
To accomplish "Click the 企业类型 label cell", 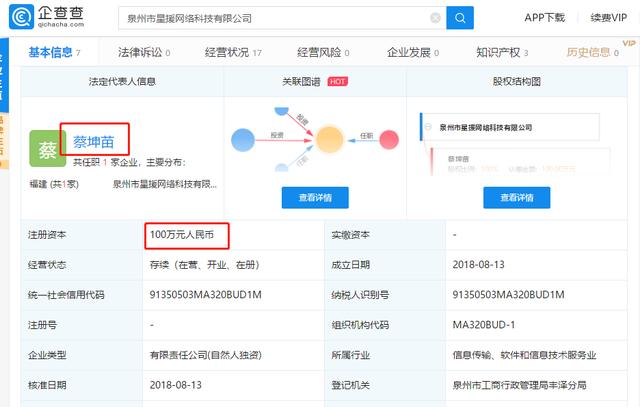I will [x=82, y=355].
